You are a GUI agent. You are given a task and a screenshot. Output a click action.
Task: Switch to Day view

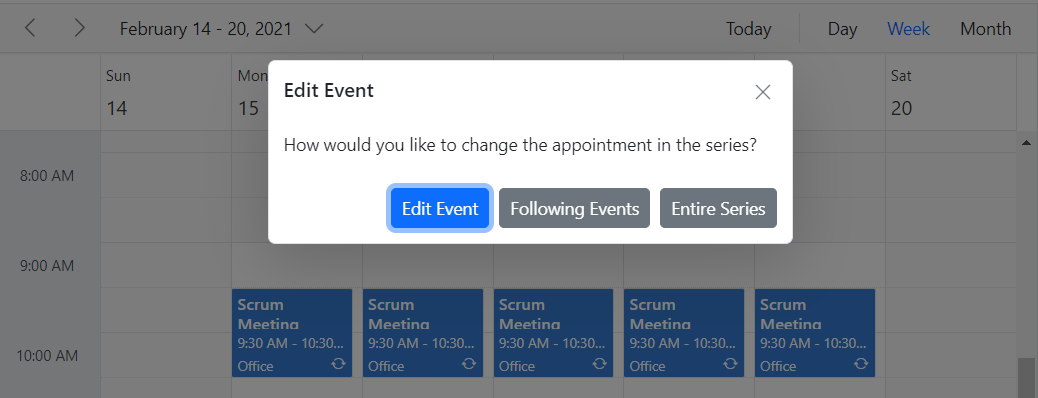click(842, 28)
